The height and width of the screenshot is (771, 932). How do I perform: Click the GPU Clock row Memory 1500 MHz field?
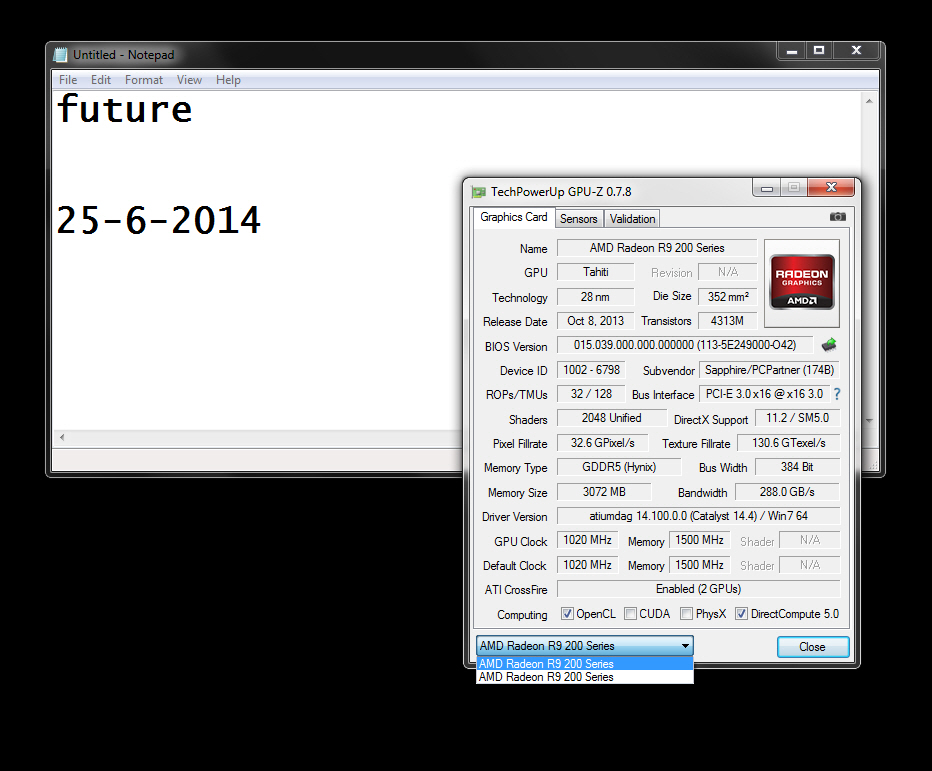click(699, 540)
